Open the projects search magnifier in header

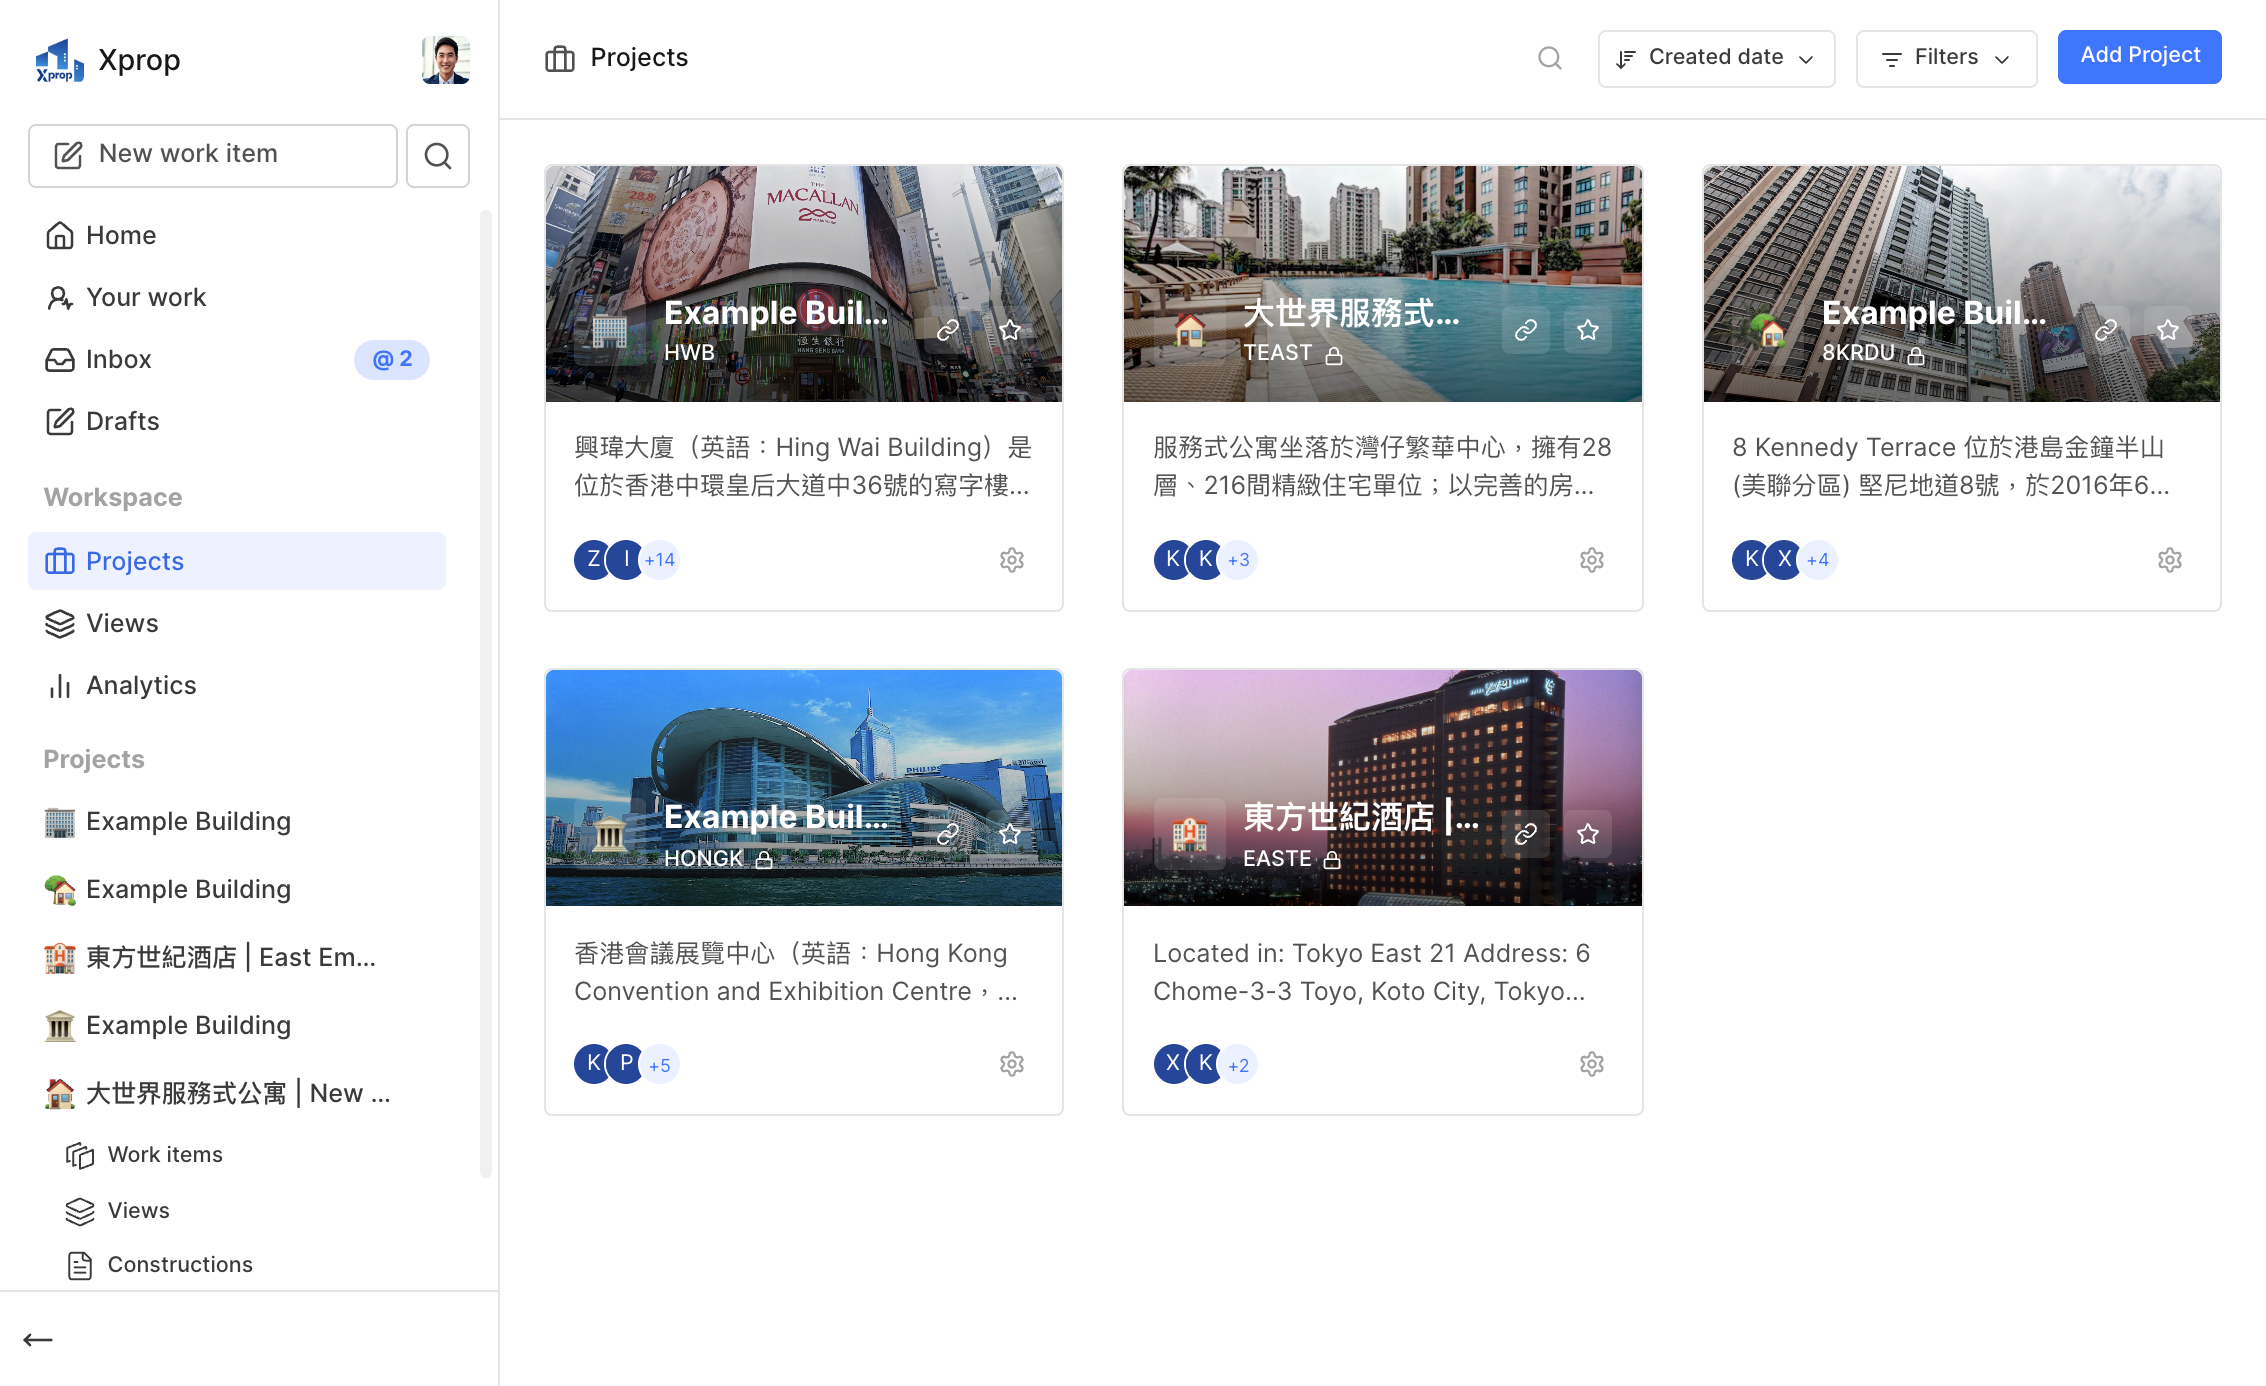[x=1550, y=58]
